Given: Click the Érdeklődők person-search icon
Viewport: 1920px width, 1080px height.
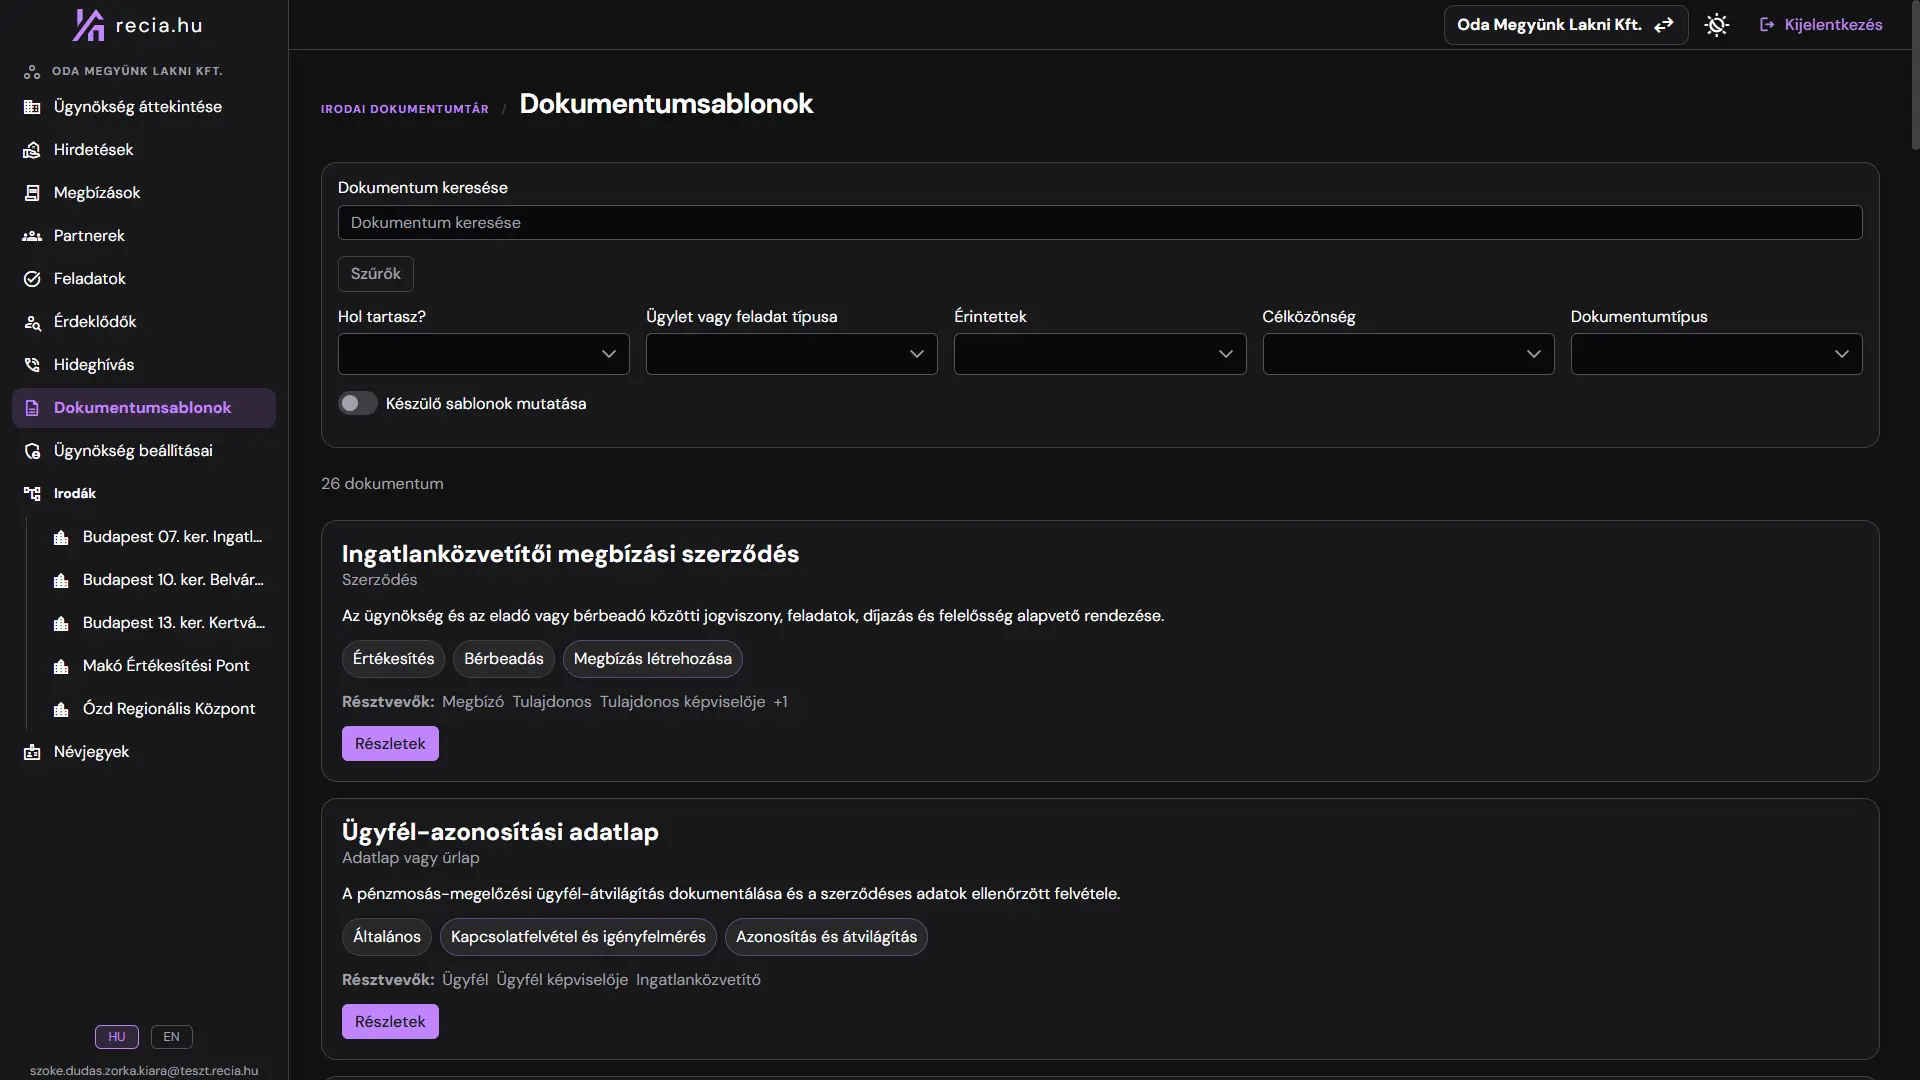Looking at the screenshot, I should [32, 322].
